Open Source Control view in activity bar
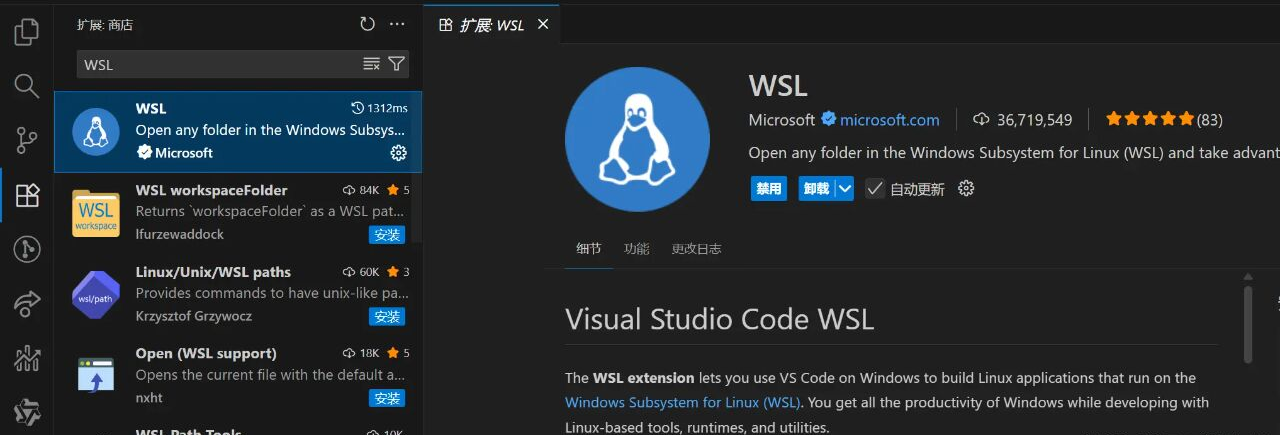The width and height of the screenshot is (1280, 435). pos(27,140)
